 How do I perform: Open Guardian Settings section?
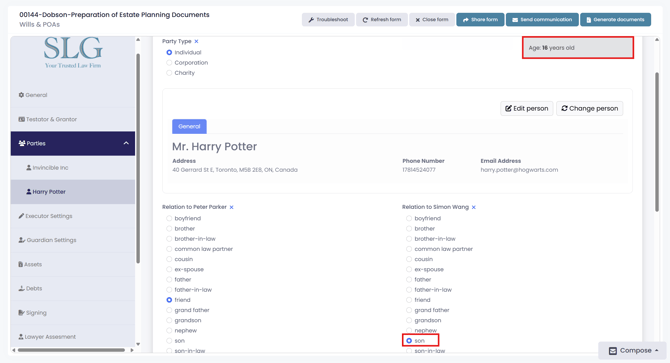click(x=73, y=240)
